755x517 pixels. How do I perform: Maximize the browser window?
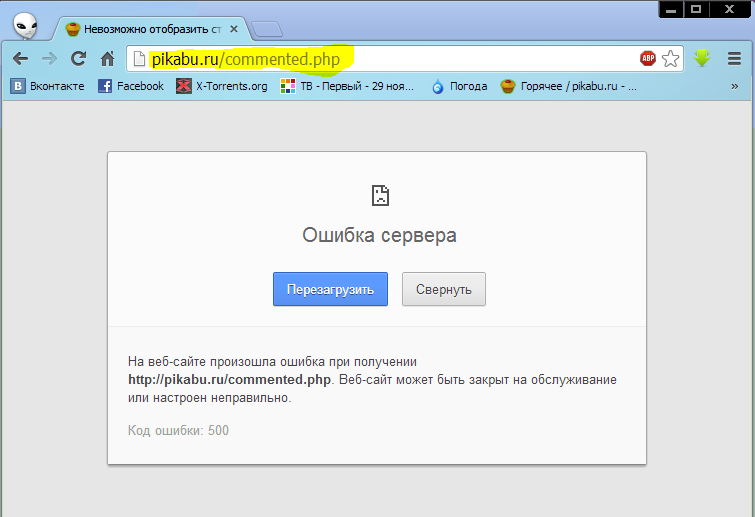click(696, 9)
